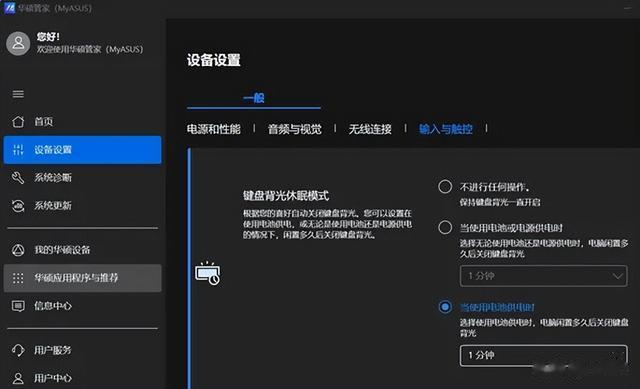Open 系统更新 refresh icon

click(x=18, y=206)
